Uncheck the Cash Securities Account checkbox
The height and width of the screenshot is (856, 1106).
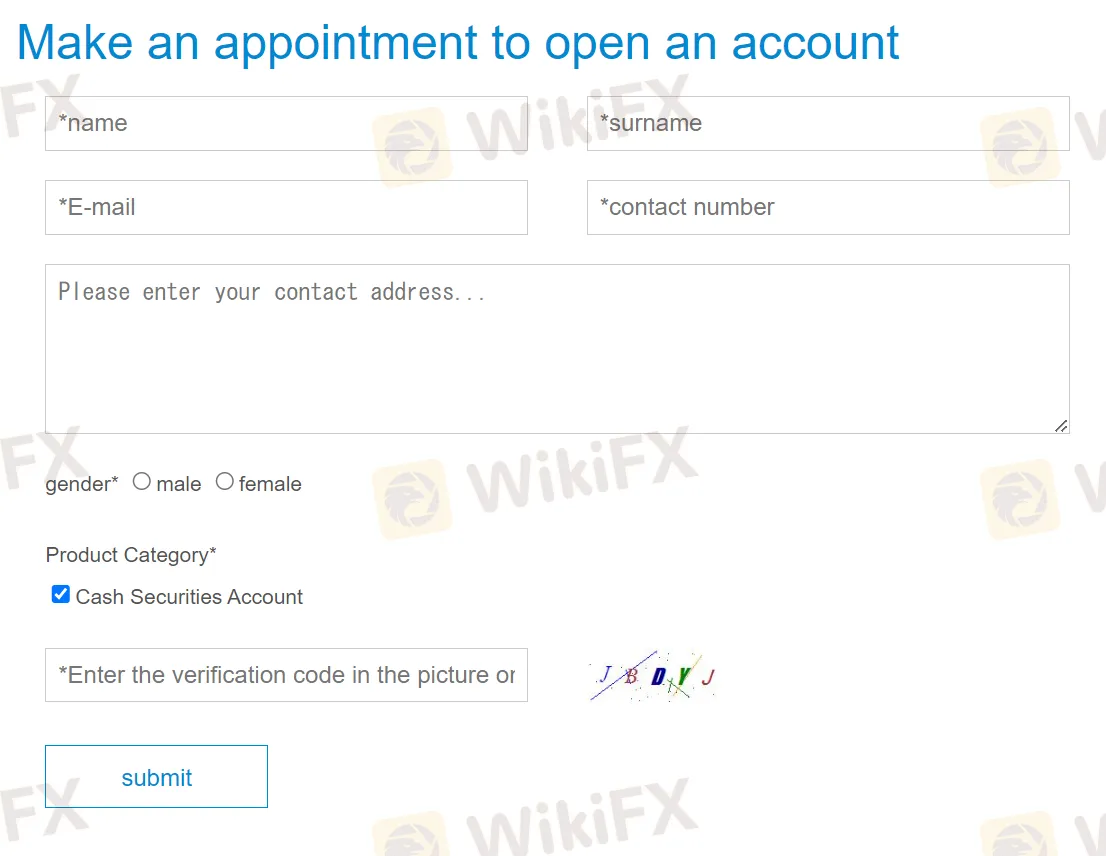(x=61, y=594)
